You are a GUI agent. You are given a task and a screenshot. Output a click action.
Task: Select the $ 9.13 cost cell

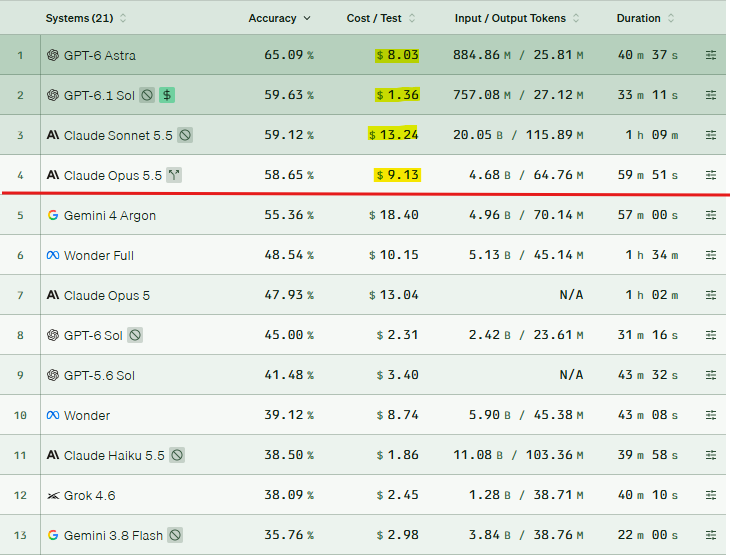click(397, 175)
